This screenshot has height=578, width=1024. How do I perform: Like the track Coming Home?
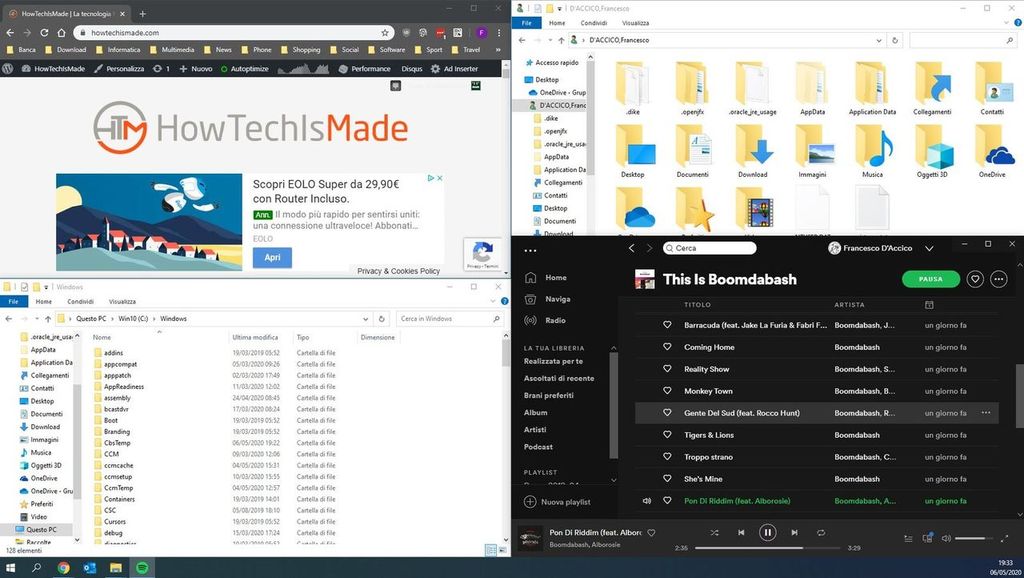(x=668, y=347)
